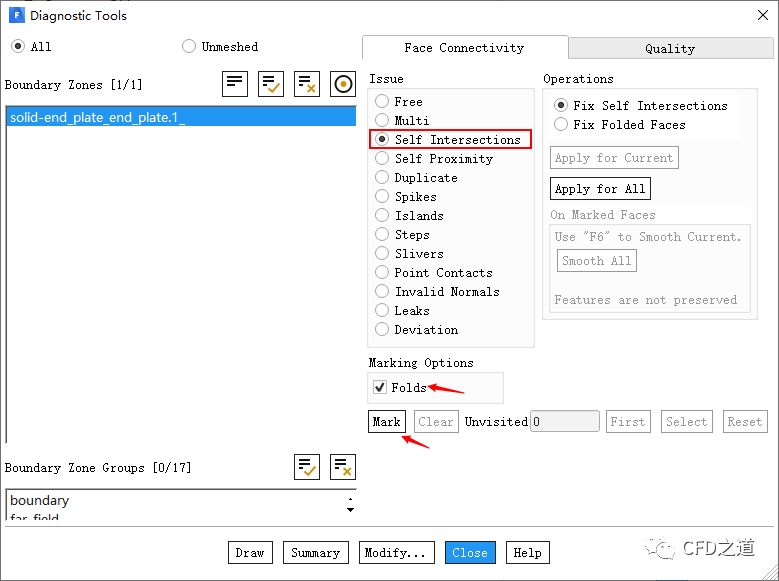Choose the Slivers issue option
The height and width of the screenshot is (581, 779).
point(382,253)
